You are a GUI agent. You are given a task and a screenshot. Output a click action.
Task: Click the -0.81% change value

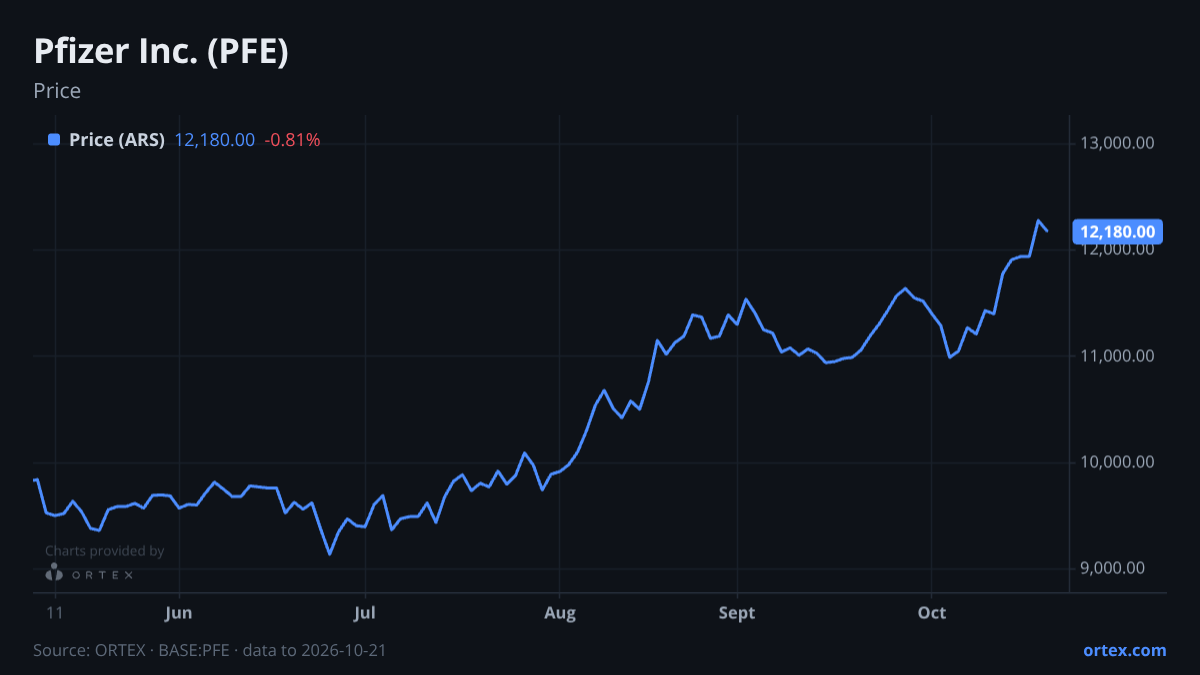(x=292, y=140)
